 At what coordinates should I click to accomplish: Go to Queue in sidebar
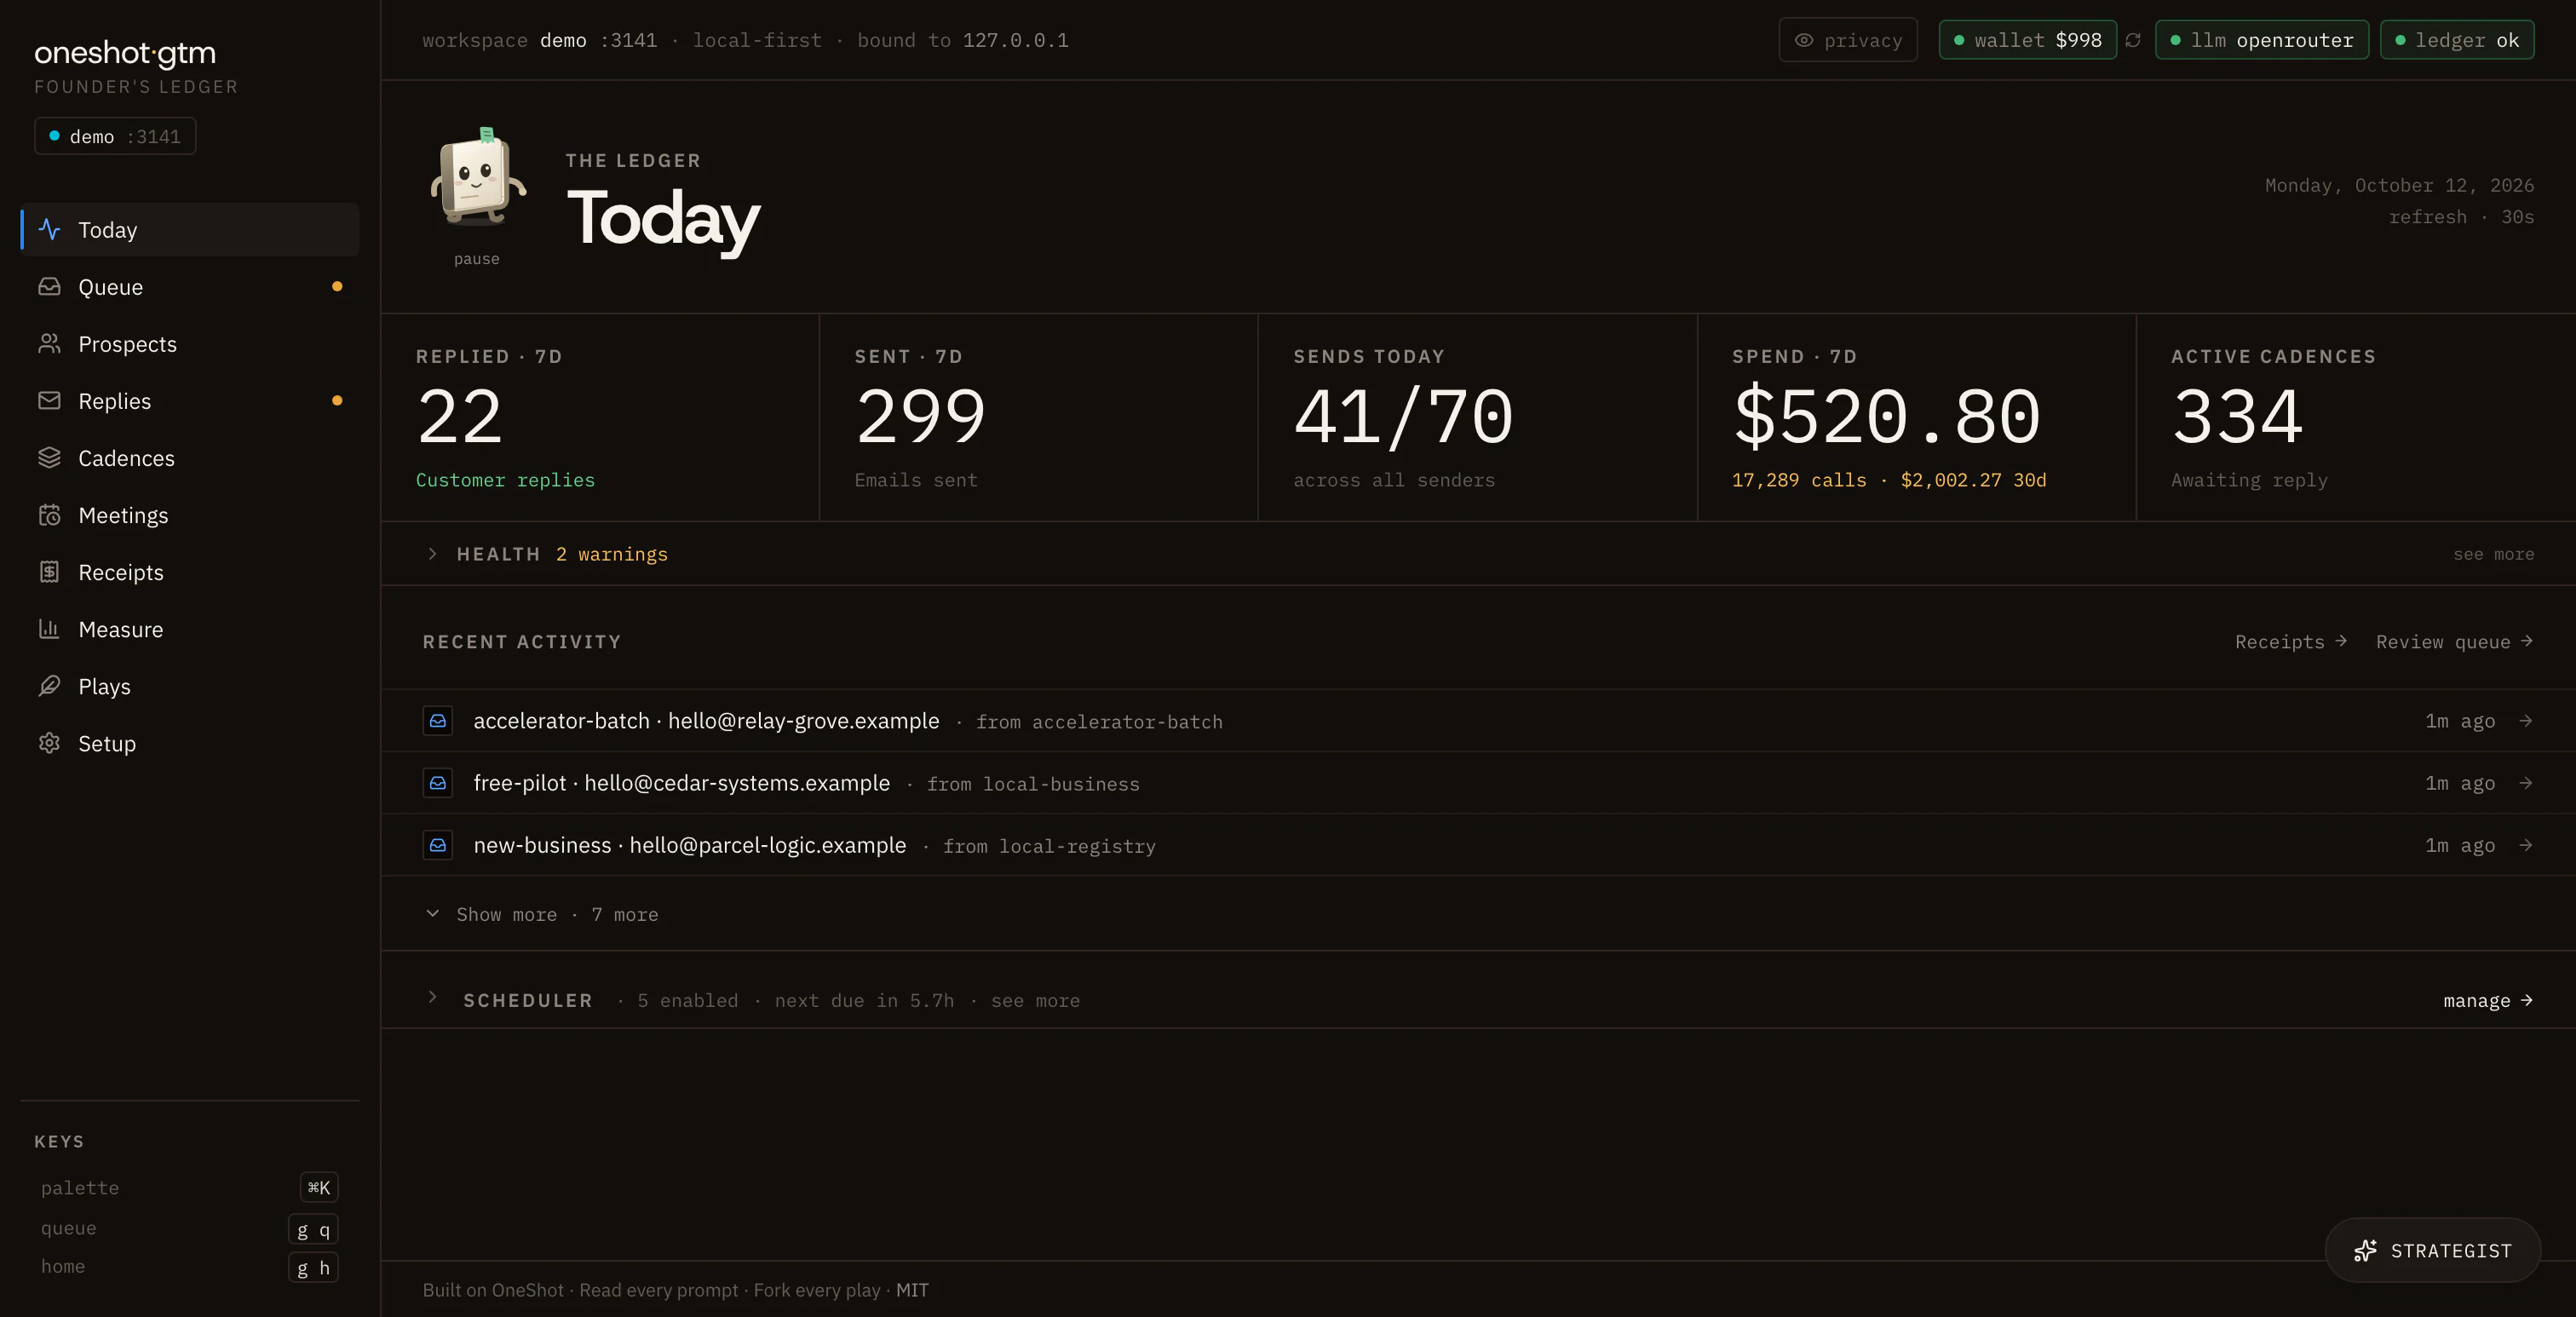click(190, 286)
